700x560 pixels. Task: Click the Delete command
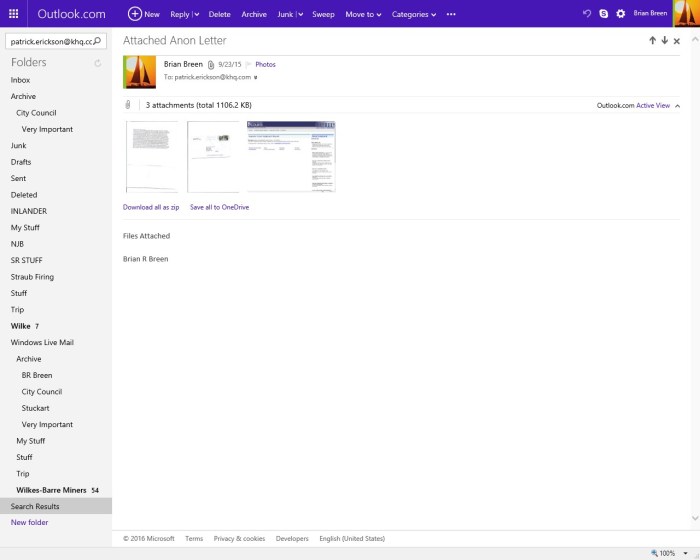[x=219, y=14]
